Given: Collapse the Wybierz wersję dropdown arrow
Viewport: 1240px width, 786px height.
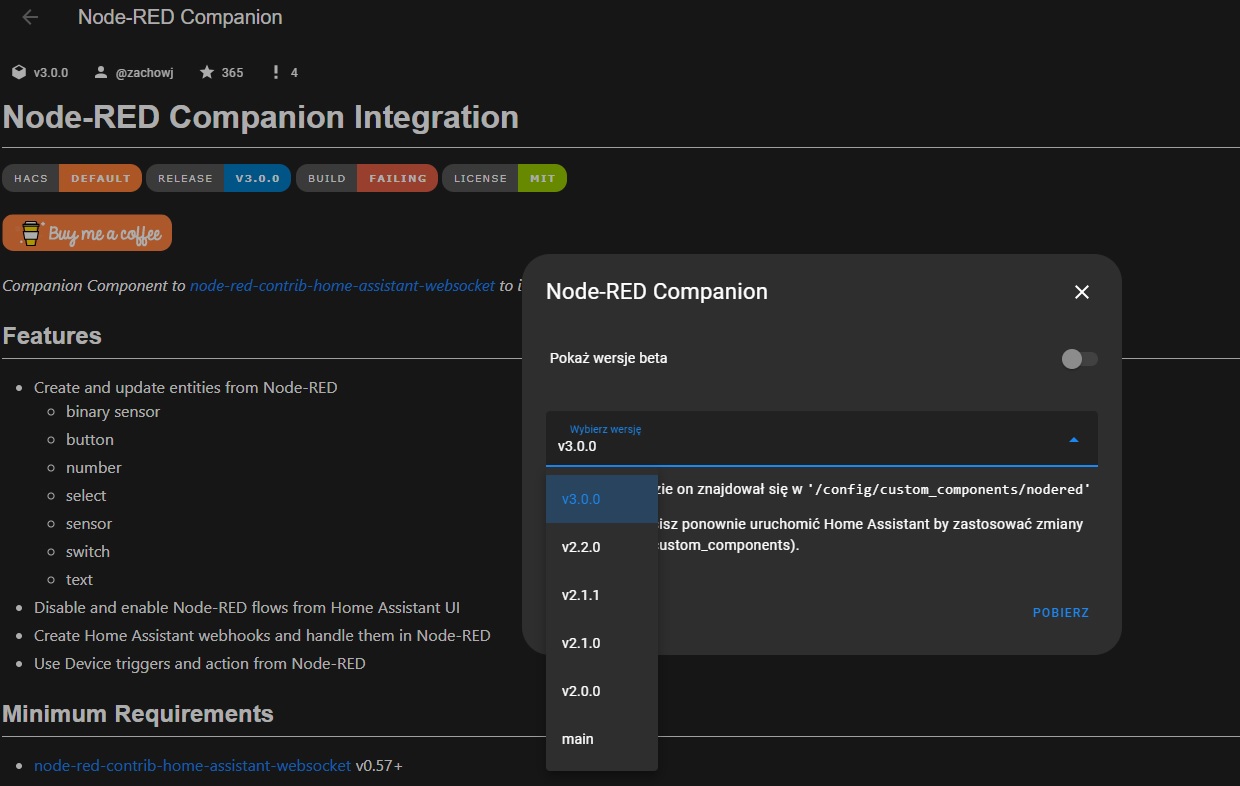Looking at the screenshot, I should click(1074, 439).
